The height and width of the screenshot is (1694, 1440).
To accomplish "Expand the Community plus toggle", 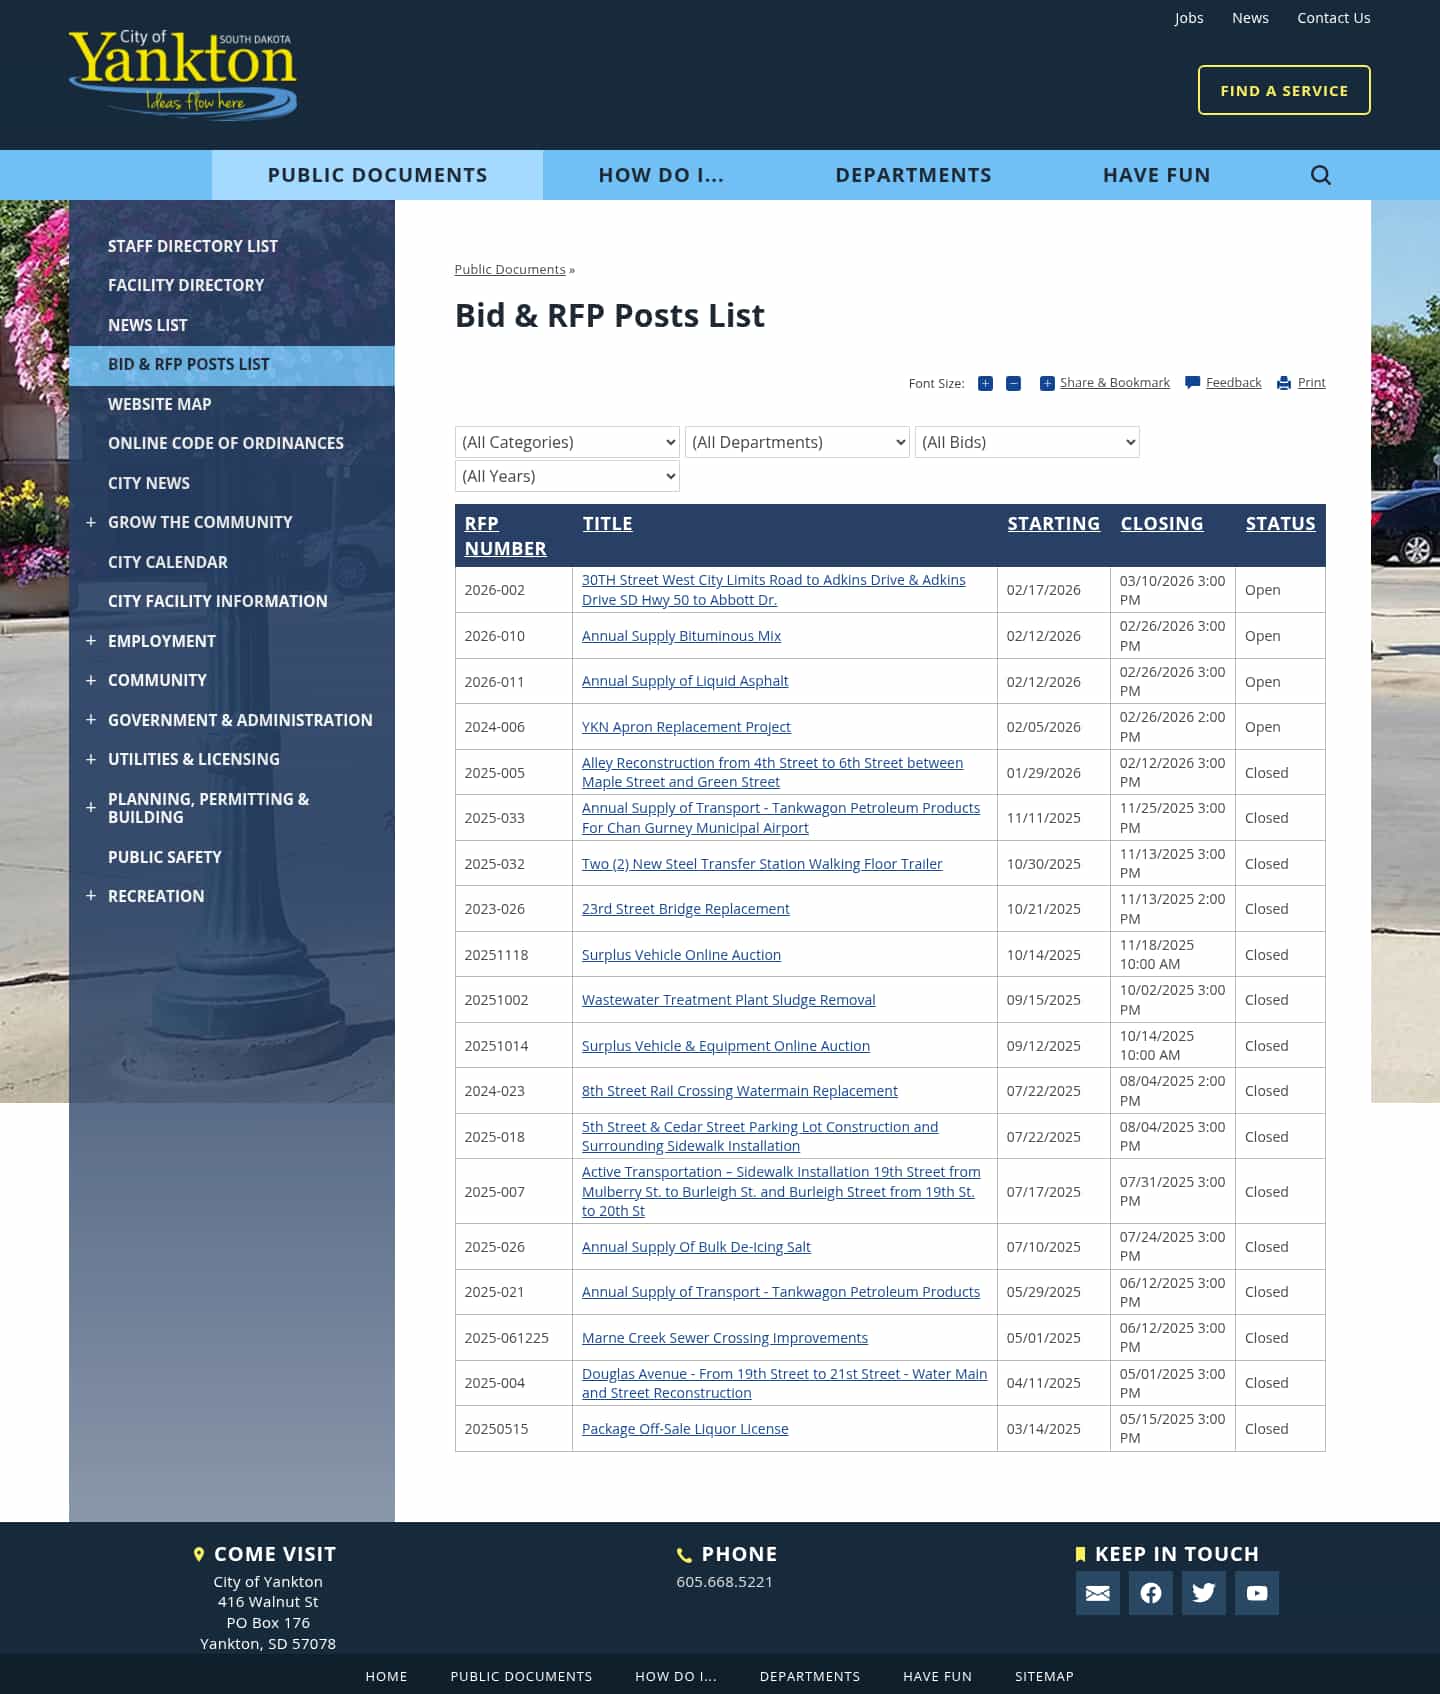I will tap(91, 680).
